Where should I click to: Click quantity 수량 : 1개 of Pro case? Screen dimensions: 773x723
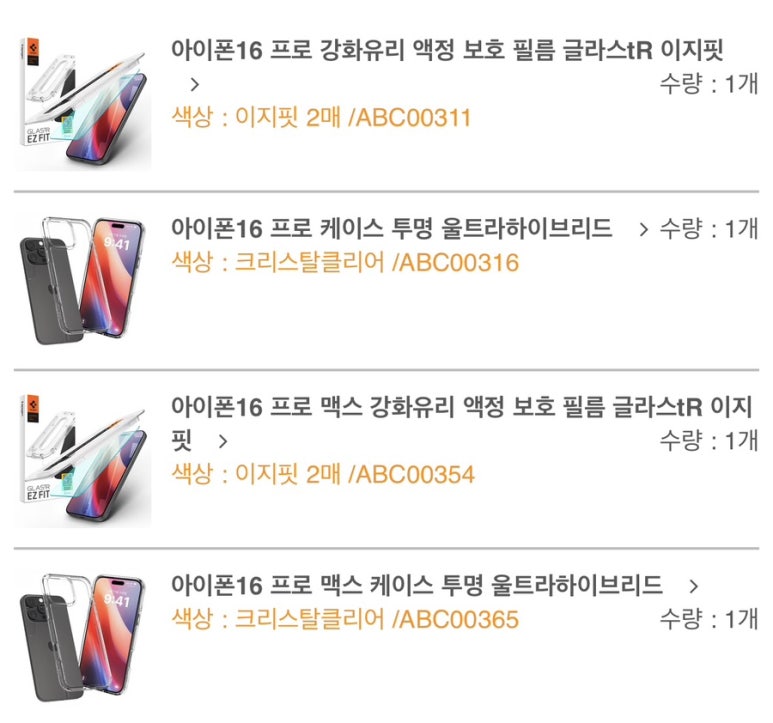(x=709, y=229)
